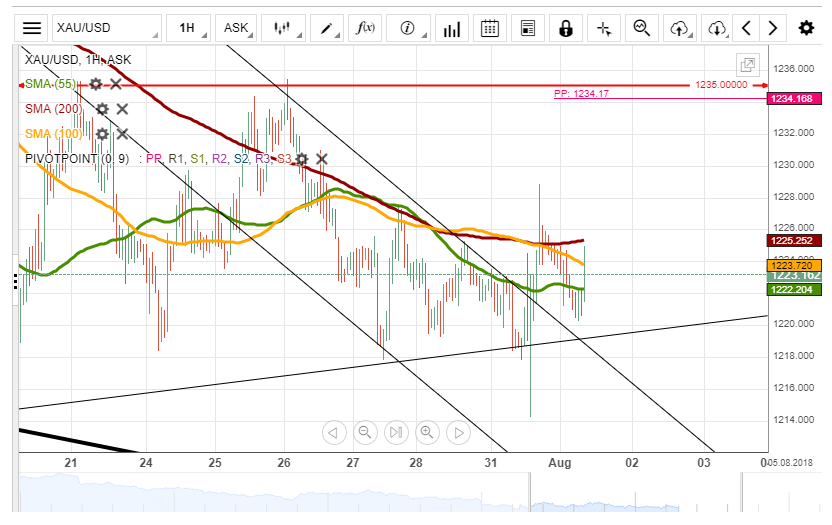Open the hamburger main menu
Screen dimensions: 832x525
[x=32, y=28]
